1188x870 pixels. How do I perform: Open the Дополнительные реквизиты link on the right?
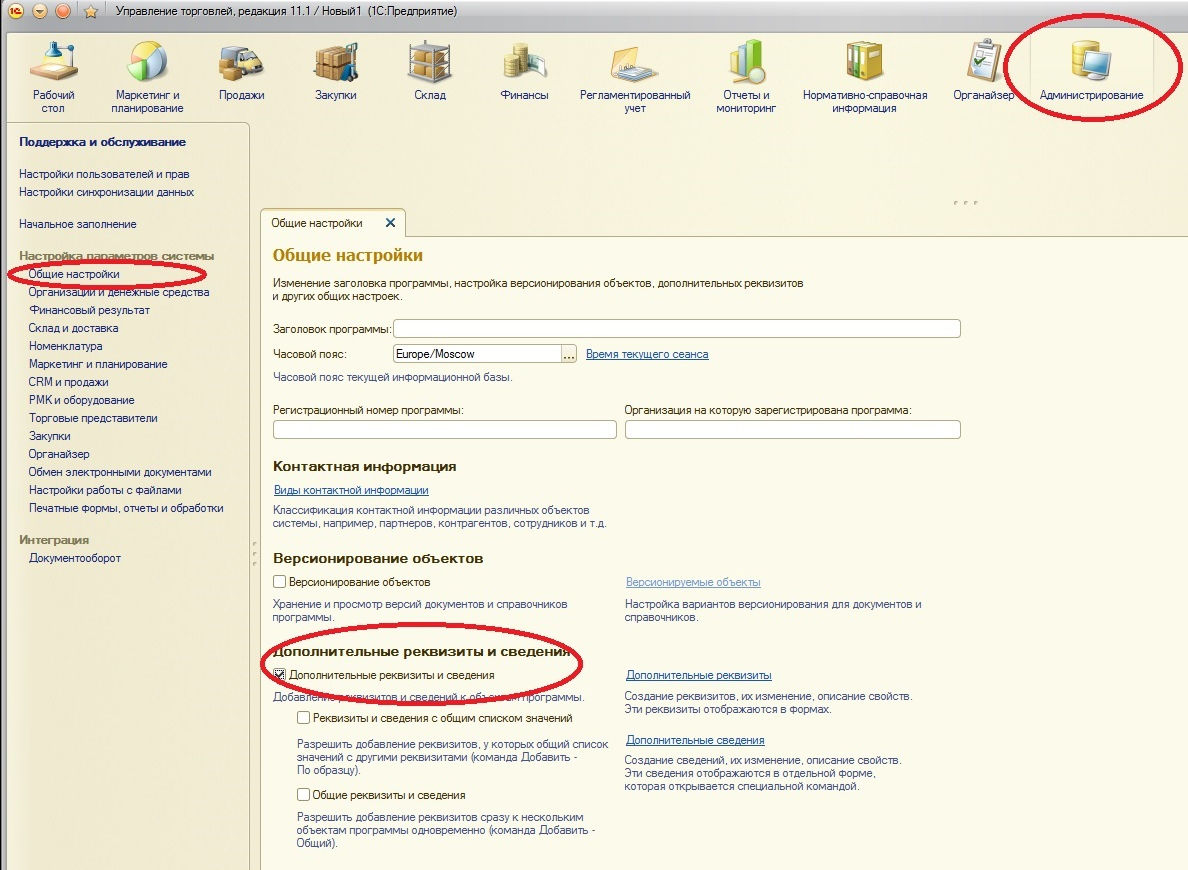tap(699, 675)
